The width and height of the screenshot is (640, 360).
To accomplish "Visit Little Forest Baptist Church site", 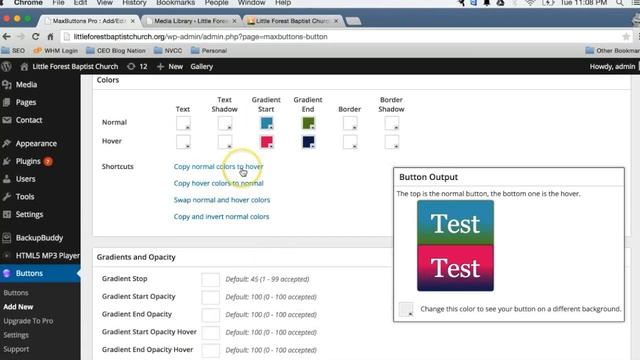I will click(70, 66).
